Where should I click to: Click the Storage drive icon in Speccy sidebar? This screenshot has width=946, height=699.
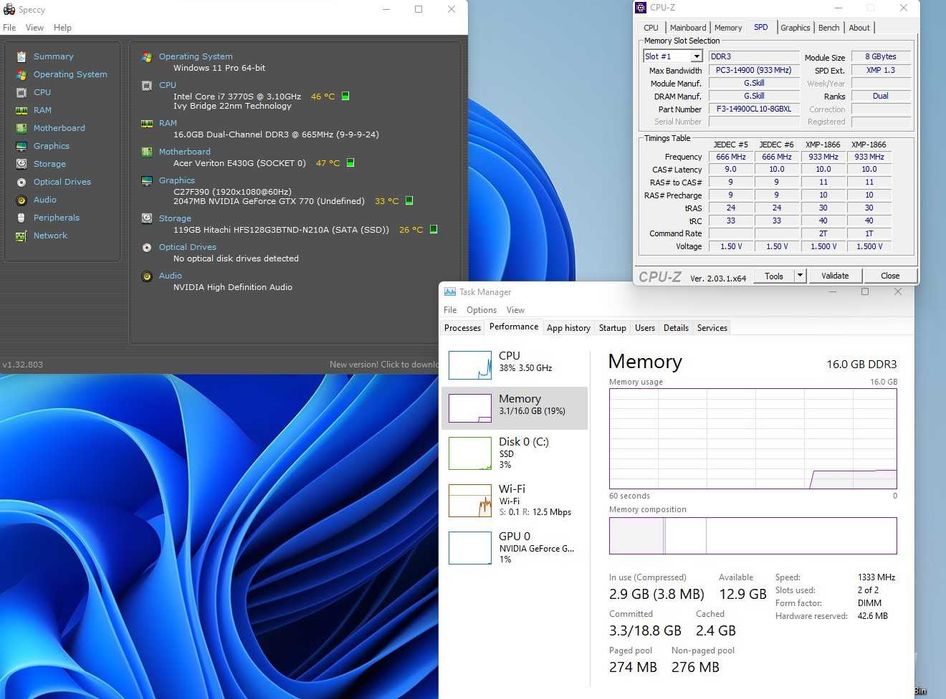[x=22, y=164]
